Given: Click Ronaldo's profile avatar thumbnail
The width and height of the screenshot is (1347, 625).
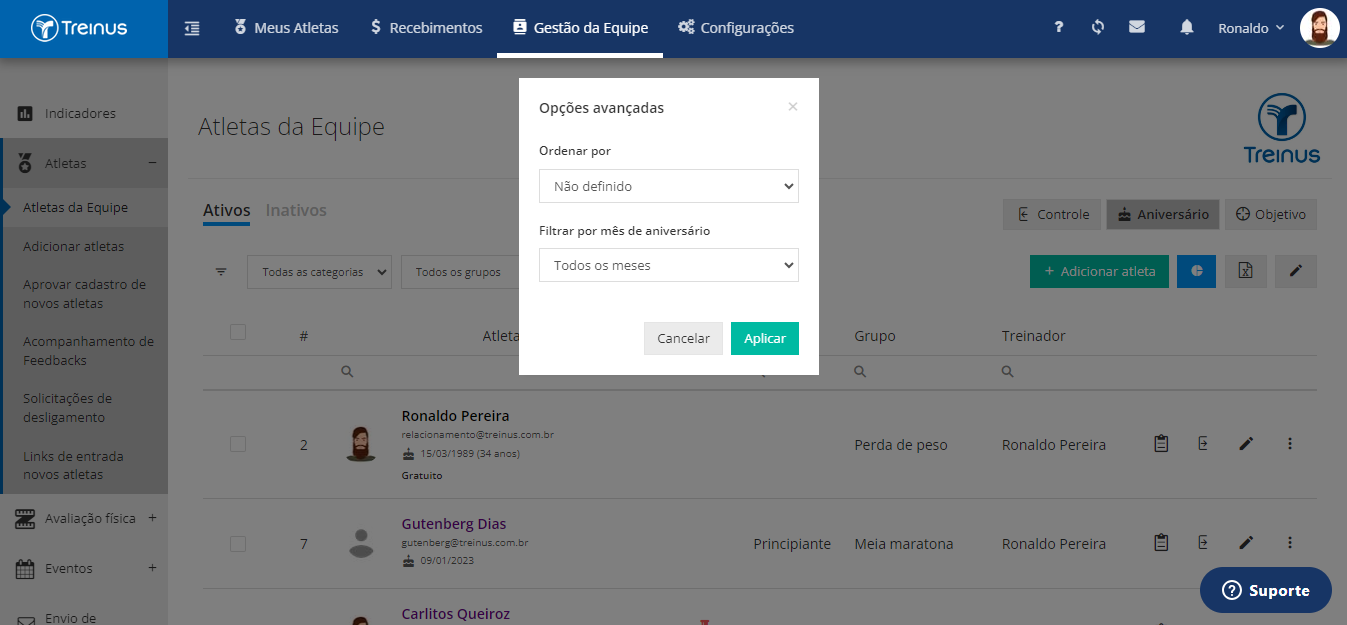Looking at the screenshot, I should click(x=1319, y=28).
